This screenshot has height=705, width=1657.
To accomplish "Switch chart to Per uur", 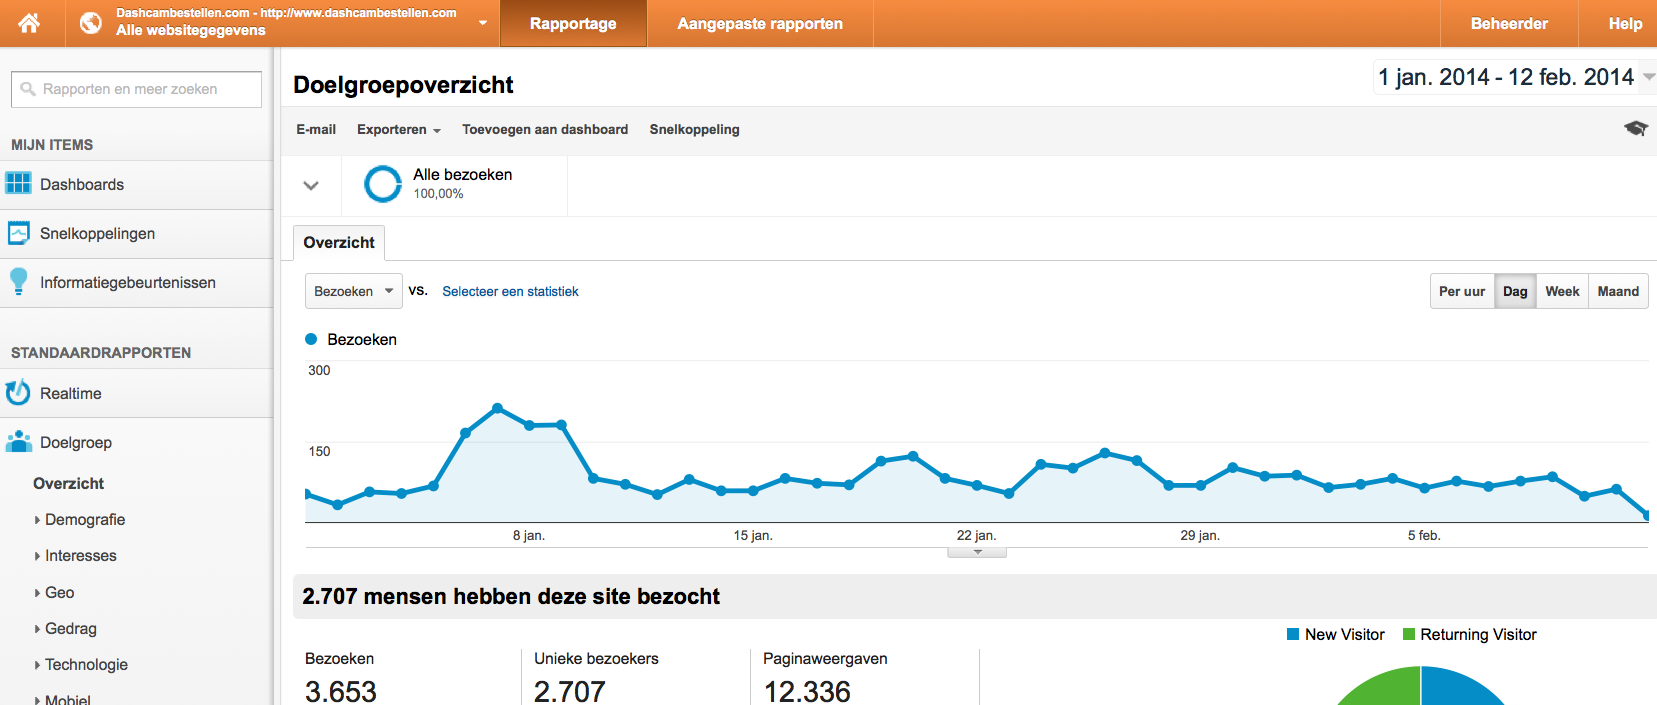I will tap(1462, 291).
